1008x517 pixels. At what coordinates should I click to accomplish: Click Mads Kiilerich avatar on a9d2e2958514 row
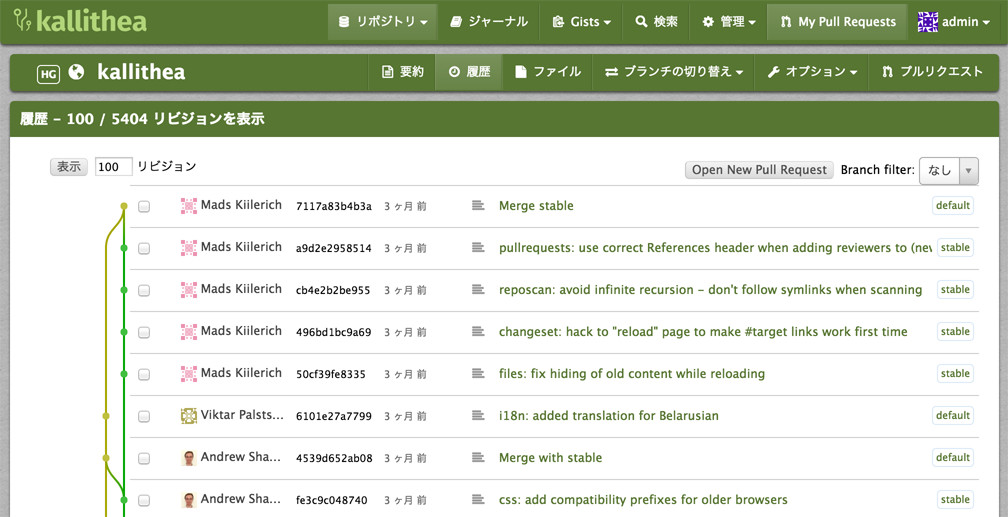pos(189,248)
